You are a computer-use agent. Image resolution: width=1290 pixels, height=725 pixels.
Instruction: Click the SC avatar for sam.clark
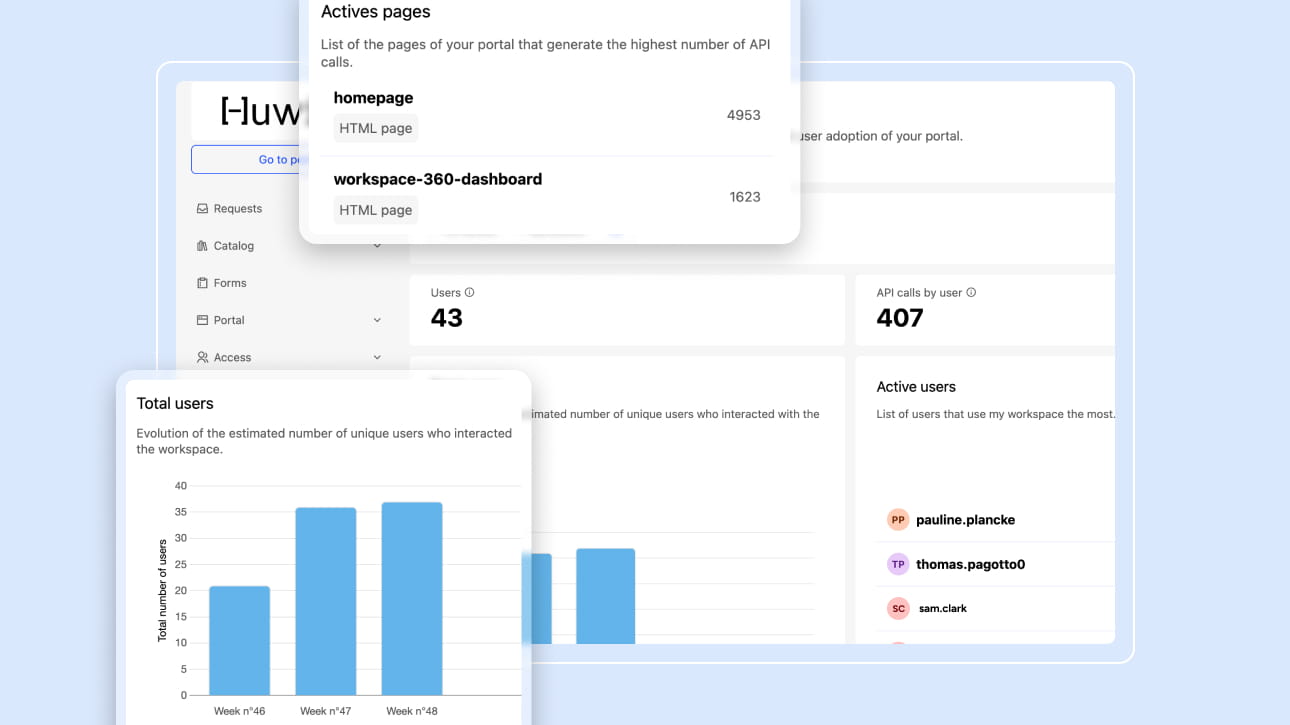(x=898, y=608)
